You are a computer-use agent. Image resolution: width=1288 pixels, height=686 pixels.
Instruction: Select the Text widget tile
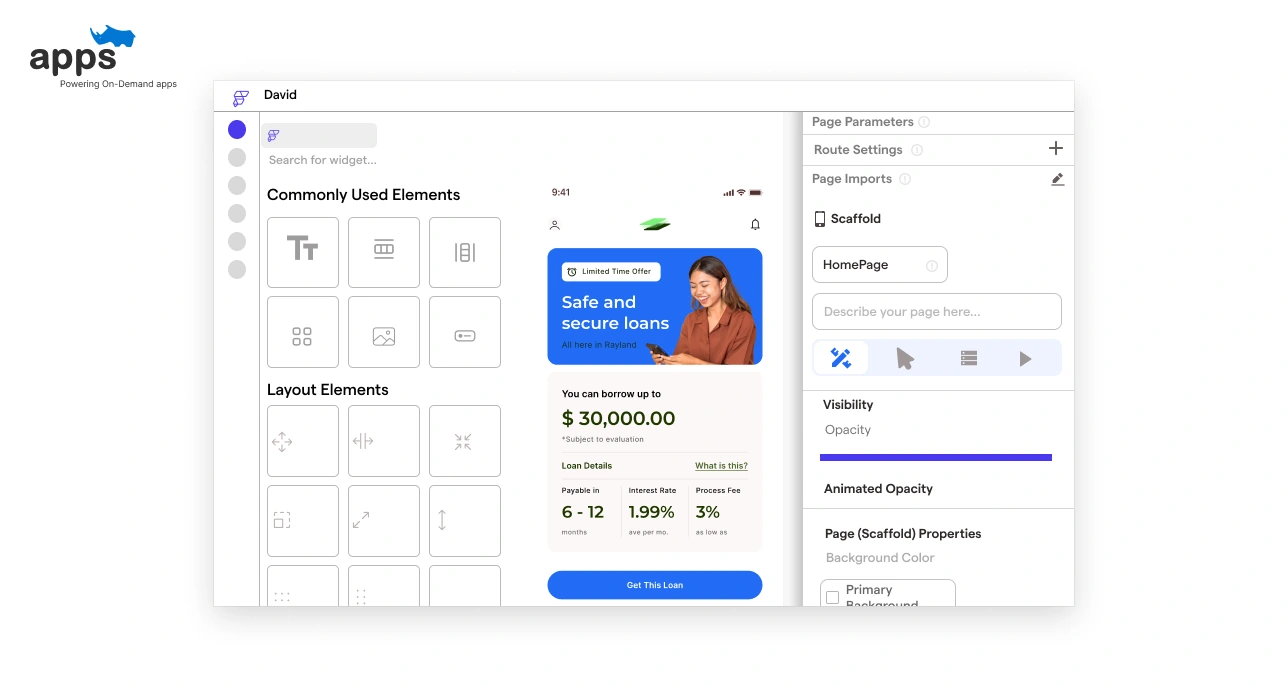click(302, 252)
